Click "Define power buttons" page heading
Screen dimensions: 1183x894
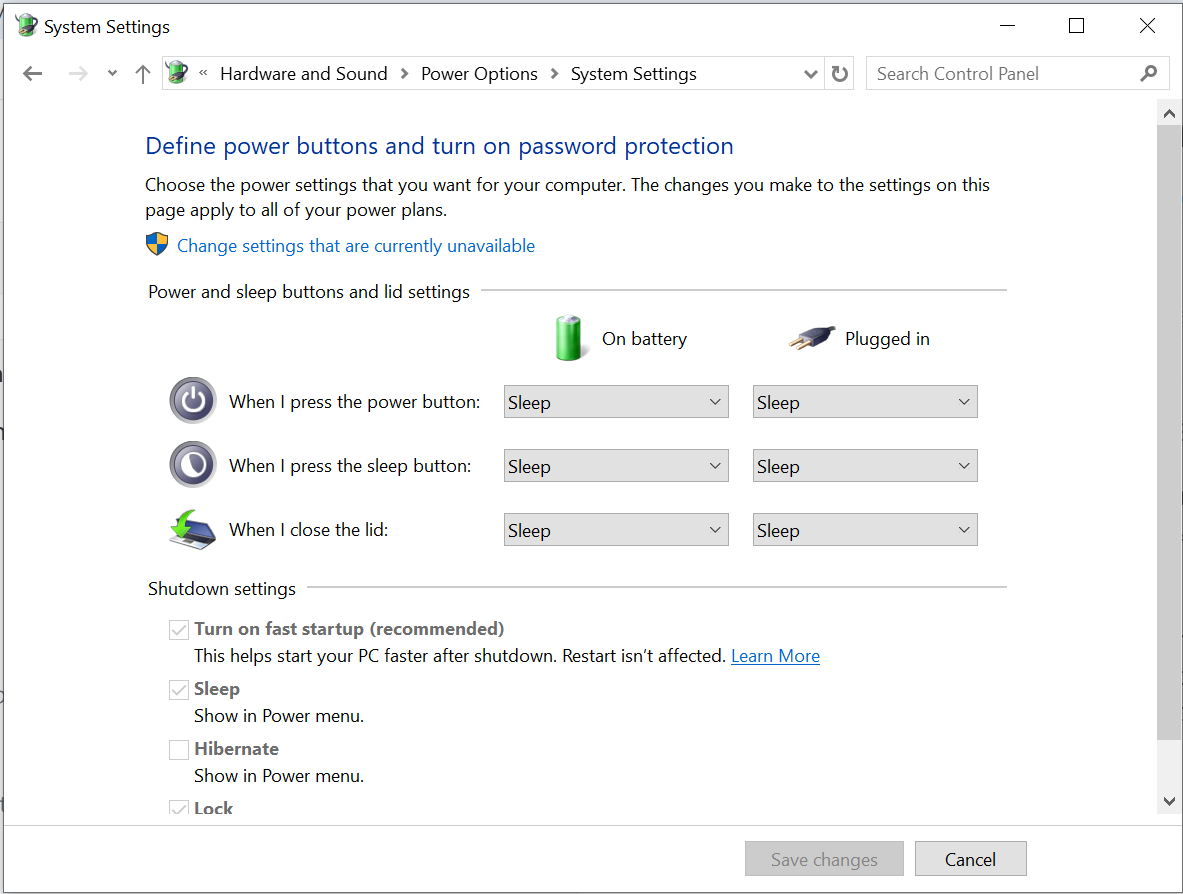click(x=439, y=146)
